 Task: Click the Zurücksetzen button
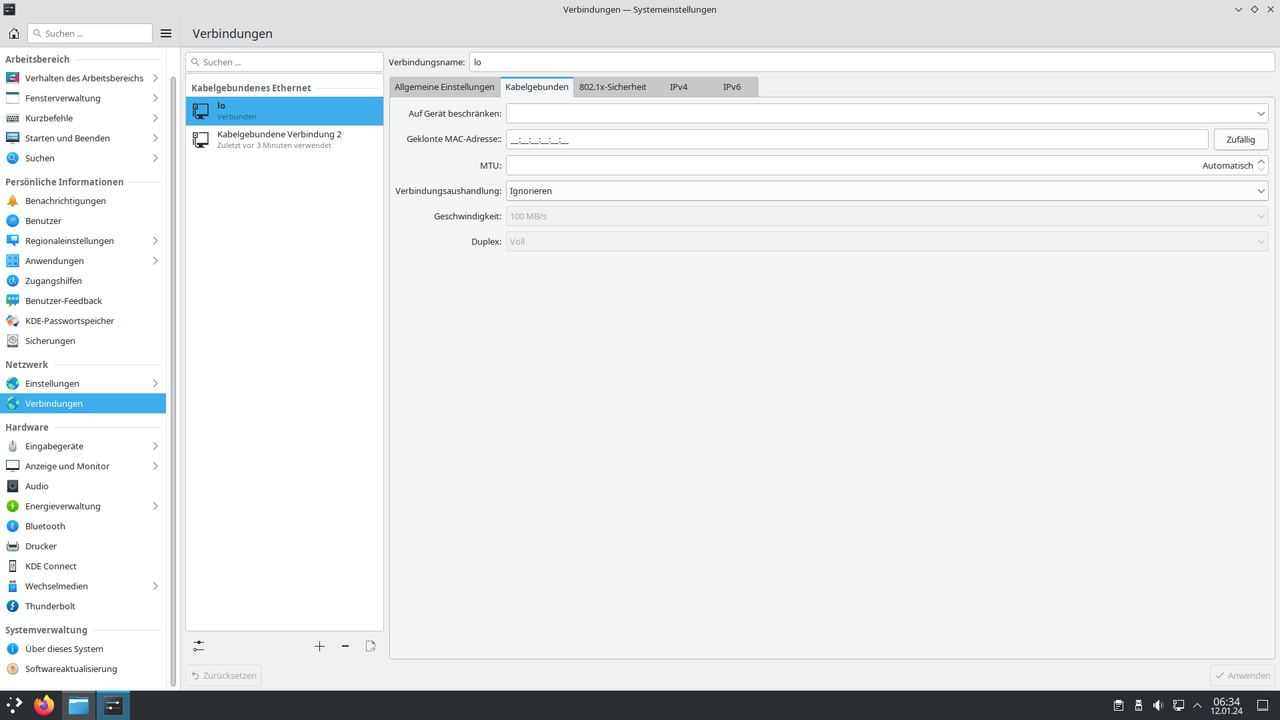click(224, 676)
